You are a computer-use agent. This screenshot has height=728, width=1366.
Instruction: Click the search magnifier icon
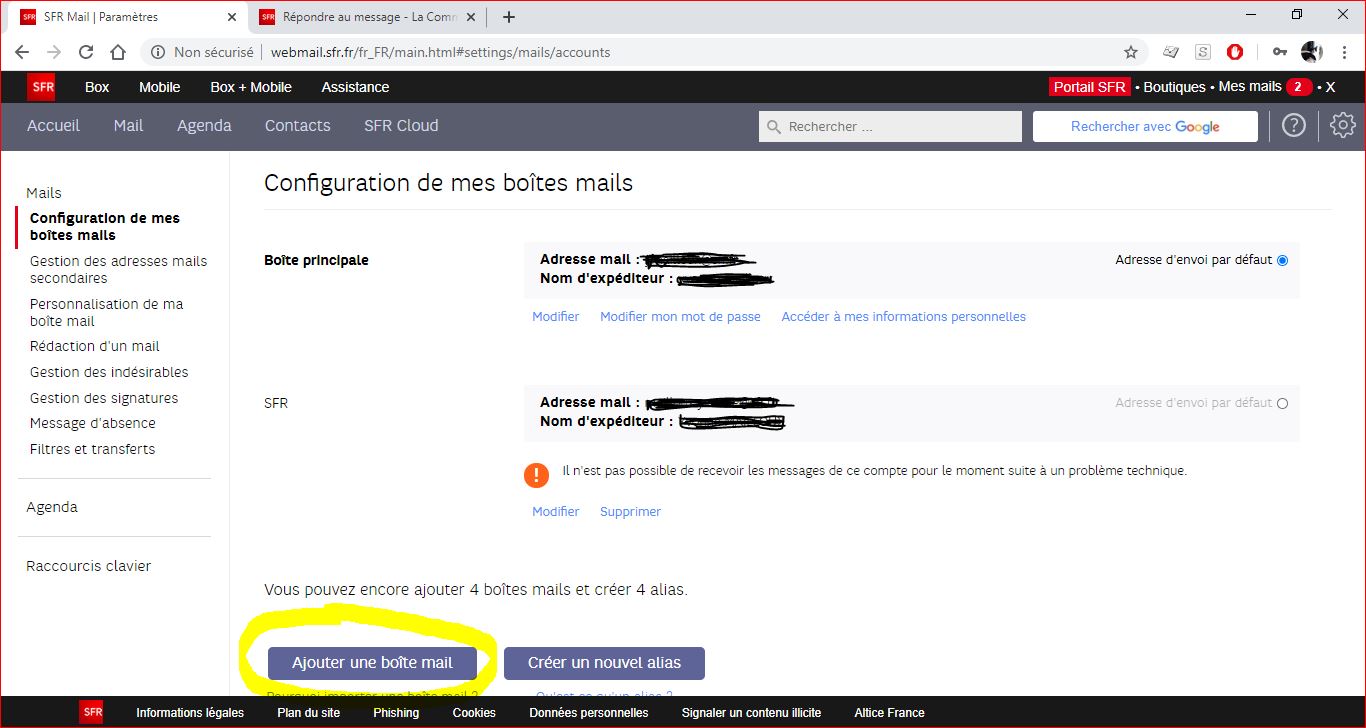(774, 127)
